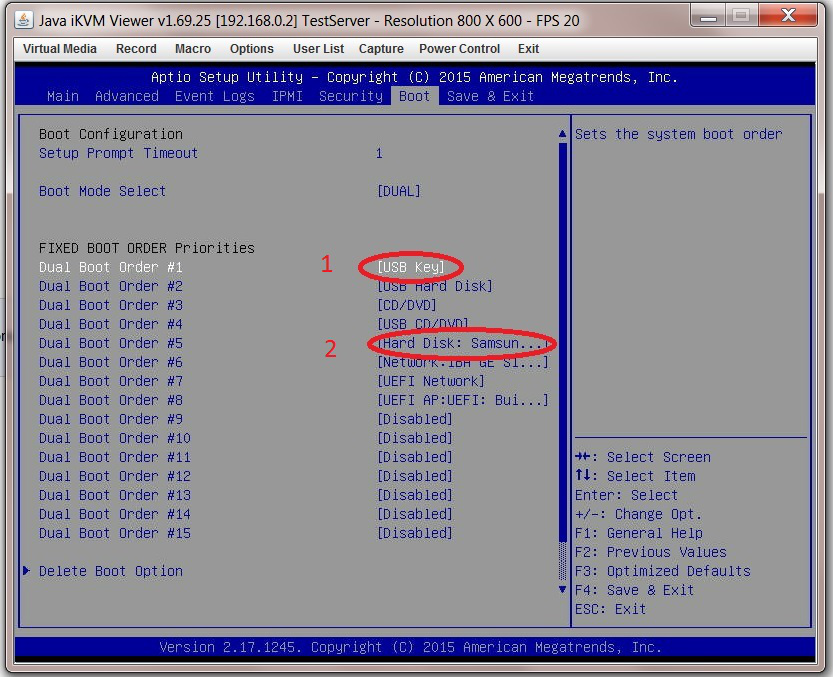Switch to the Advanced BIOS tab

127,96
